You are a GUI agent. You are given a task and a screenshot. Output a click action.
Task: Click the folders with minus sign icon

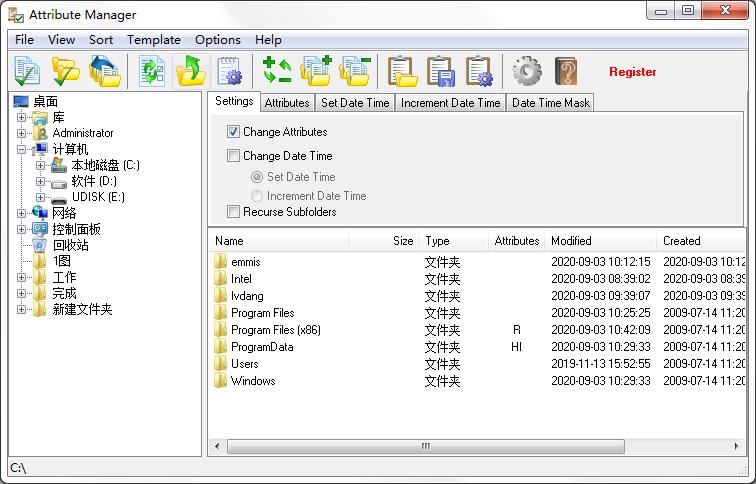click(354, 72)
